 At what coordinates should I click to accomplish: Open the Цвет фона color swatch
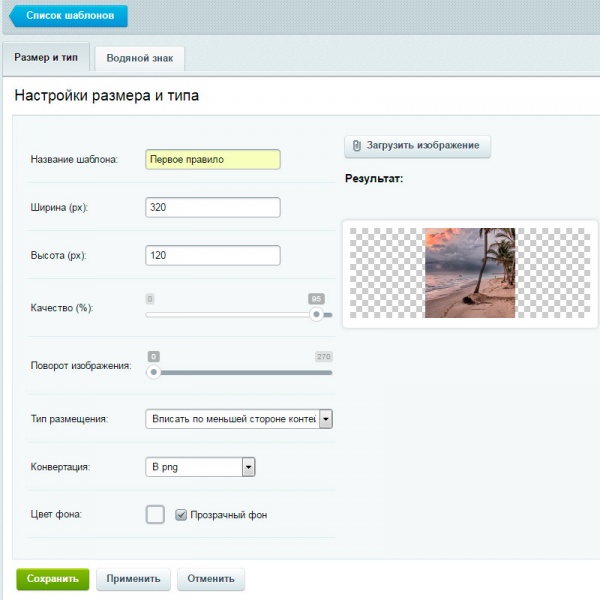[x=155, y=515]
